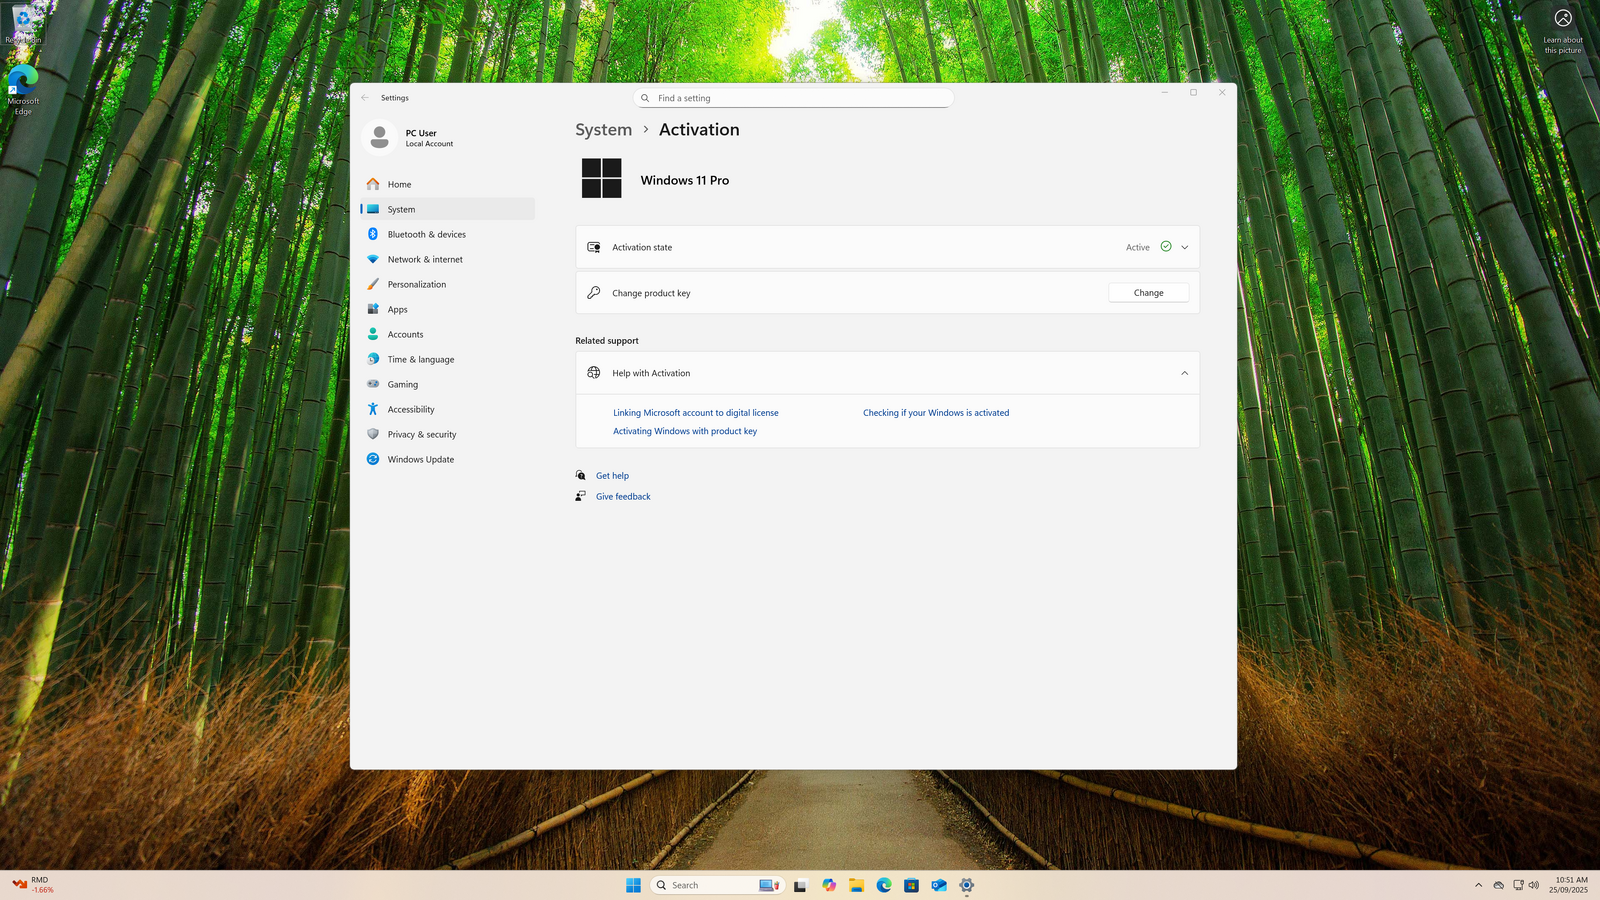This screenshot has width=1600, height=900.
Task: Open Windows Start menu
Action: [x=633, y=885]
